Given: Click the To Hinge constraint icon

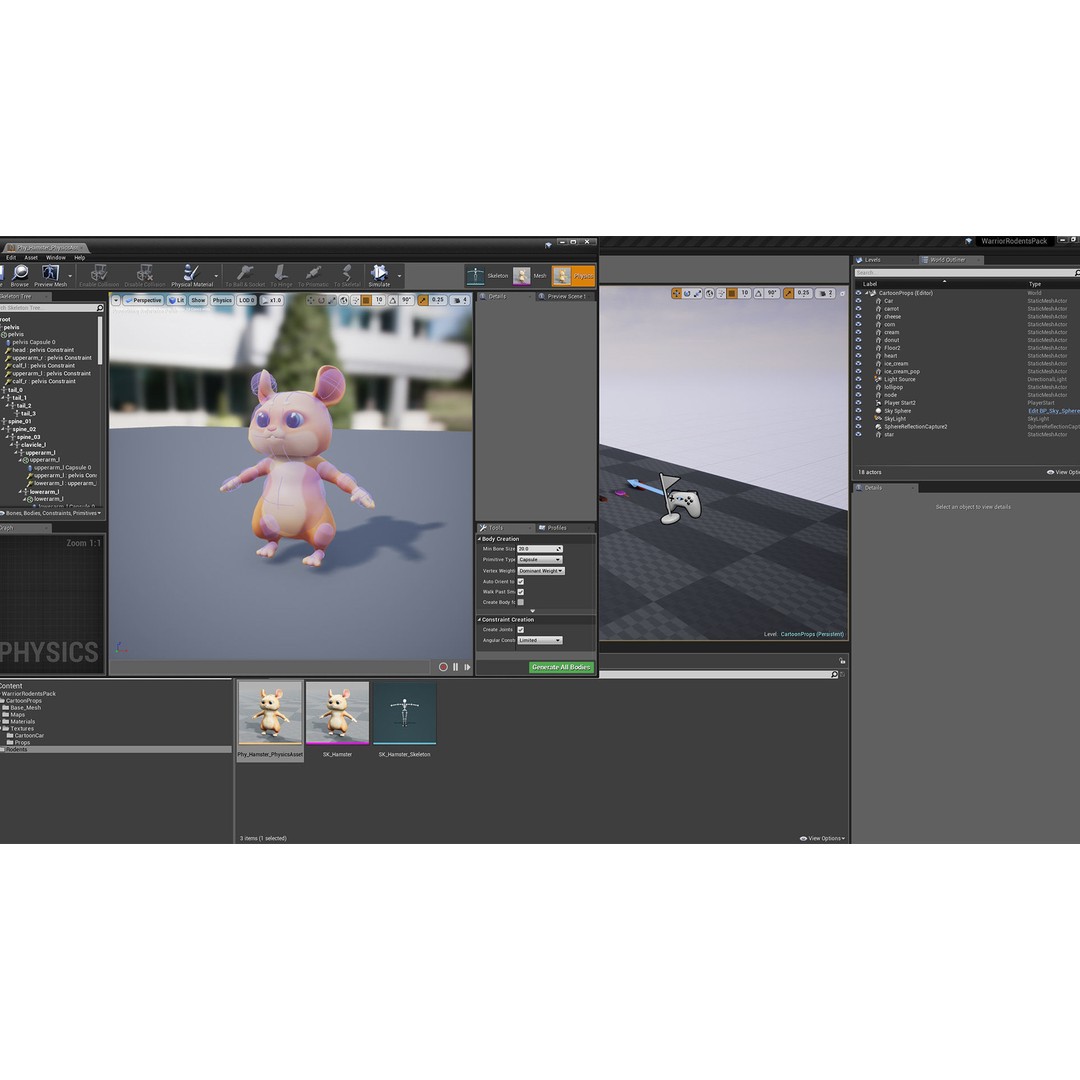Looking at the screenshot, I should (281, 276).
